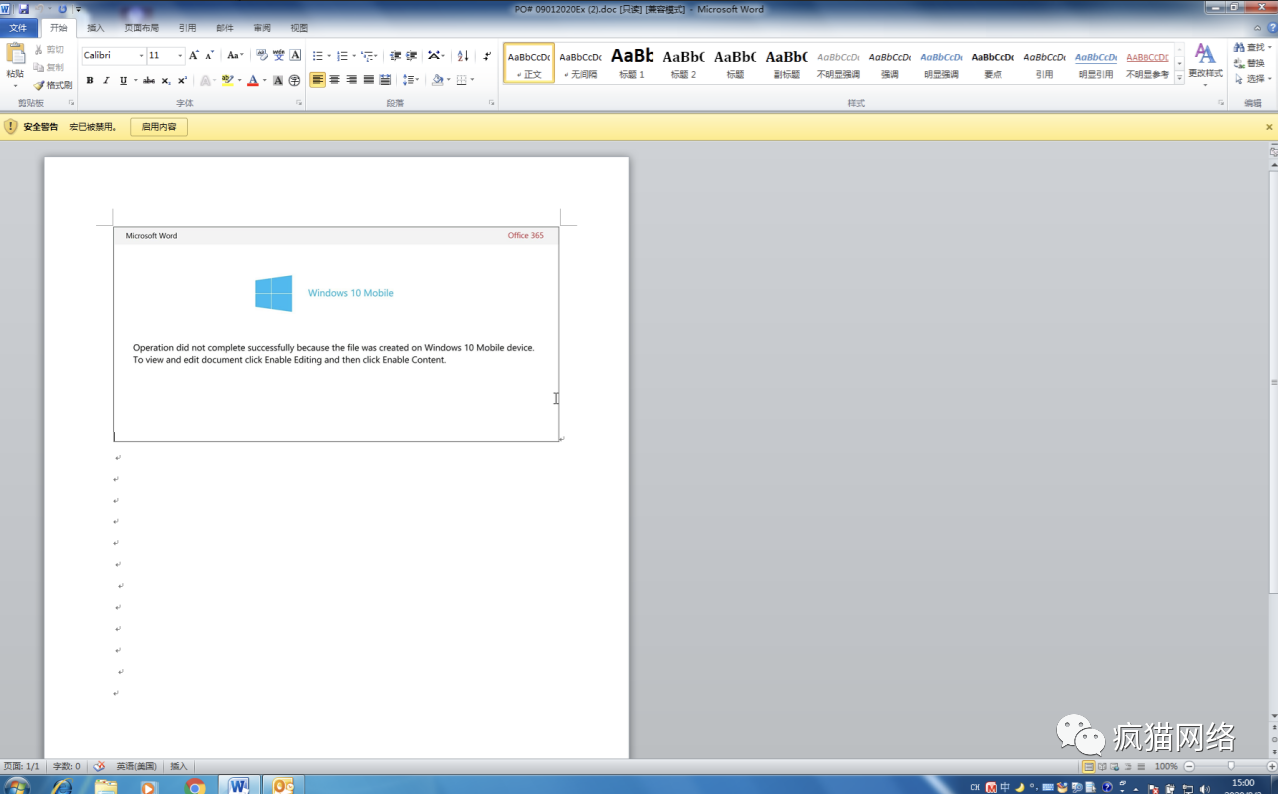Click the Enable Content (启用内容) button
The height and width of the screenshot is (794, 1278).
tap(159, 127)
